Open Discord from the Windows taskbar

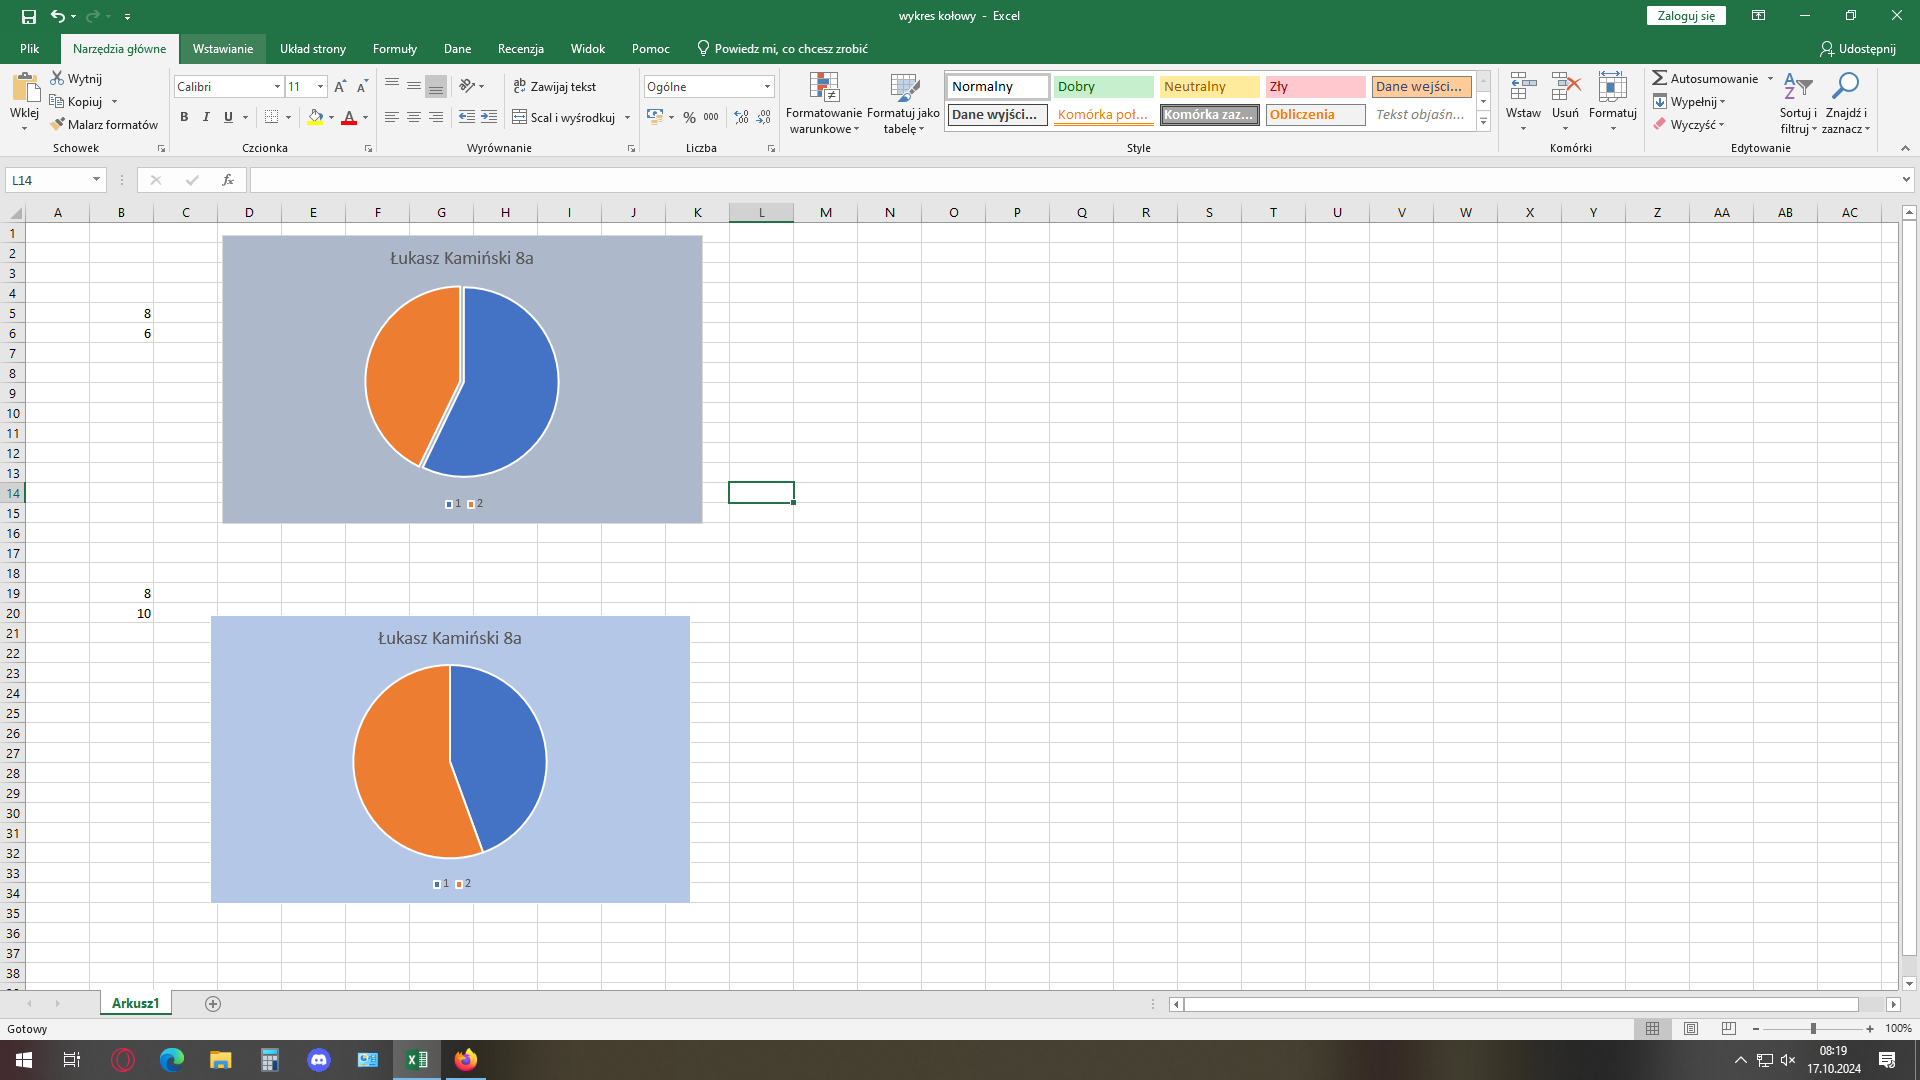(319, 1060)
